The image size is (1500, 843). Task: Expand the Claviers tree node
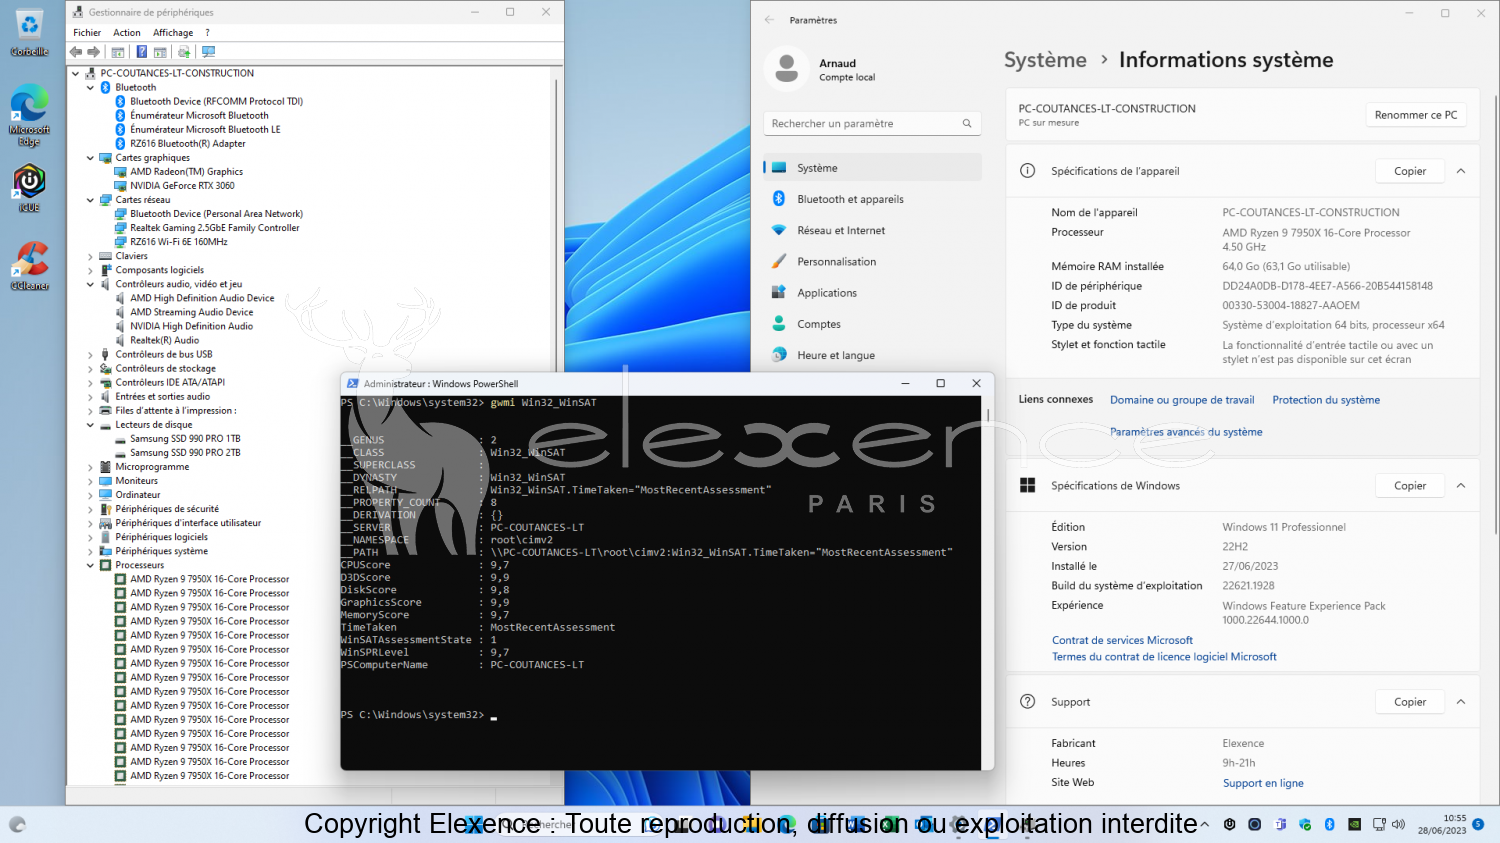[90, 256]
